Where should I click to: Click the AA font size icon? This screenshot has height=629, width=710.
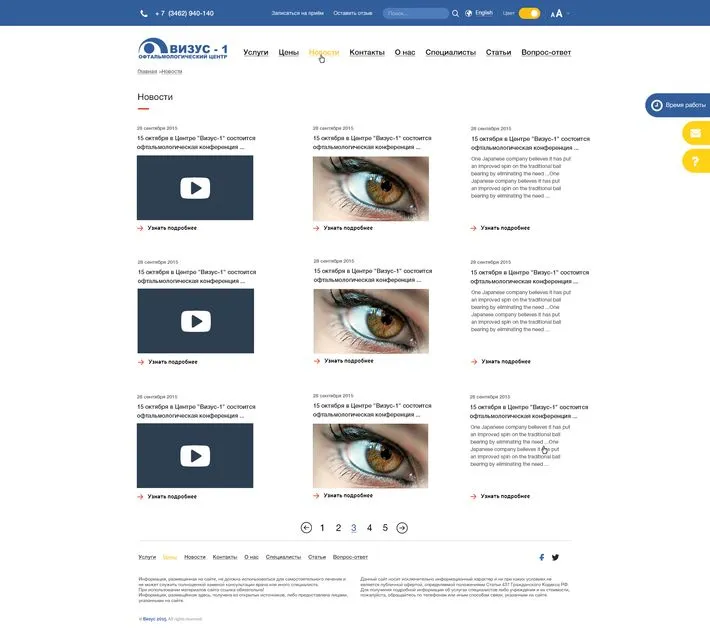tap(556, 14)
